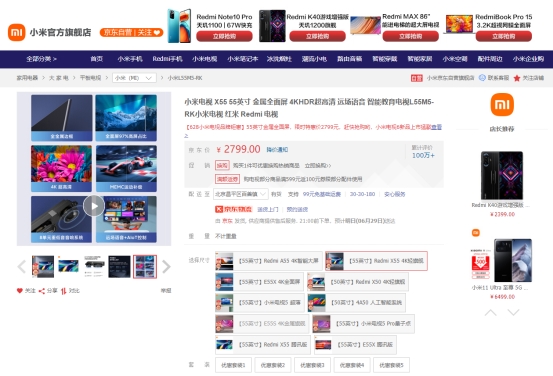The height and width of the screenshot is (376, 553).
Task: Select size option 55英寸 ES5X 4K全面屏
Action: click(259, 282)
